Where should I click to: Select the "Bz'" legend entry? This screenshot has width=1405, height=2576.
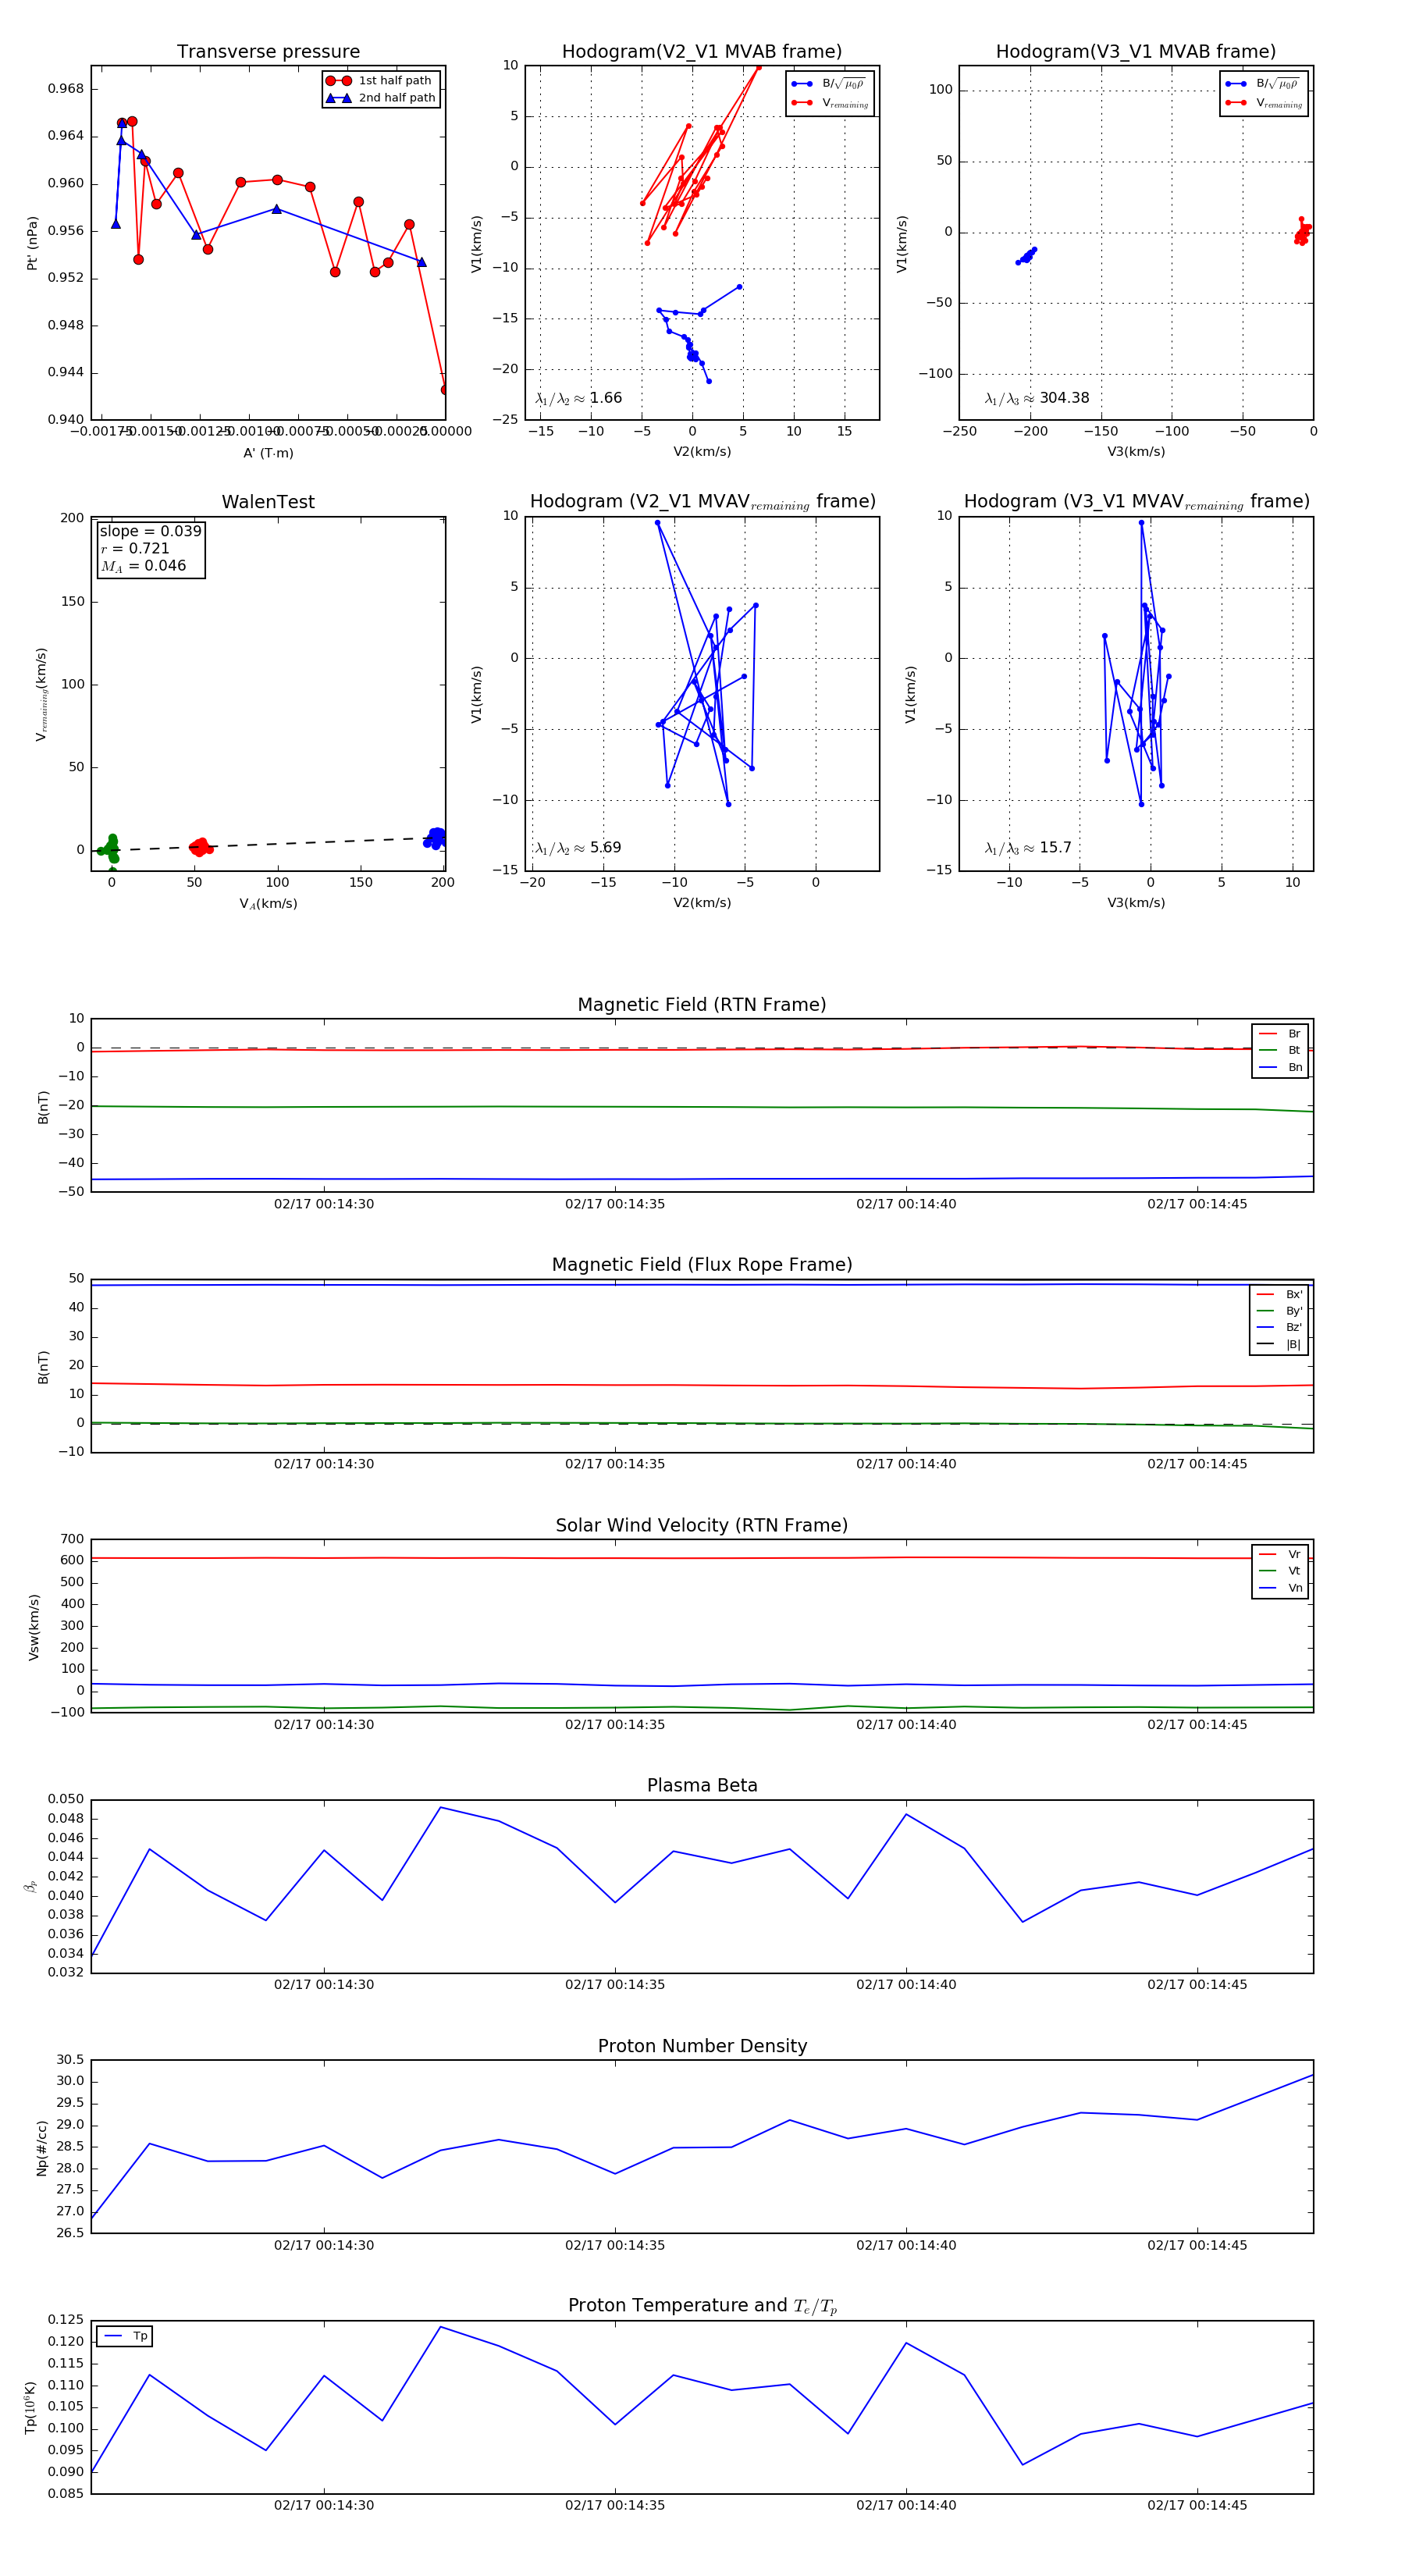click(1279, 1328)
